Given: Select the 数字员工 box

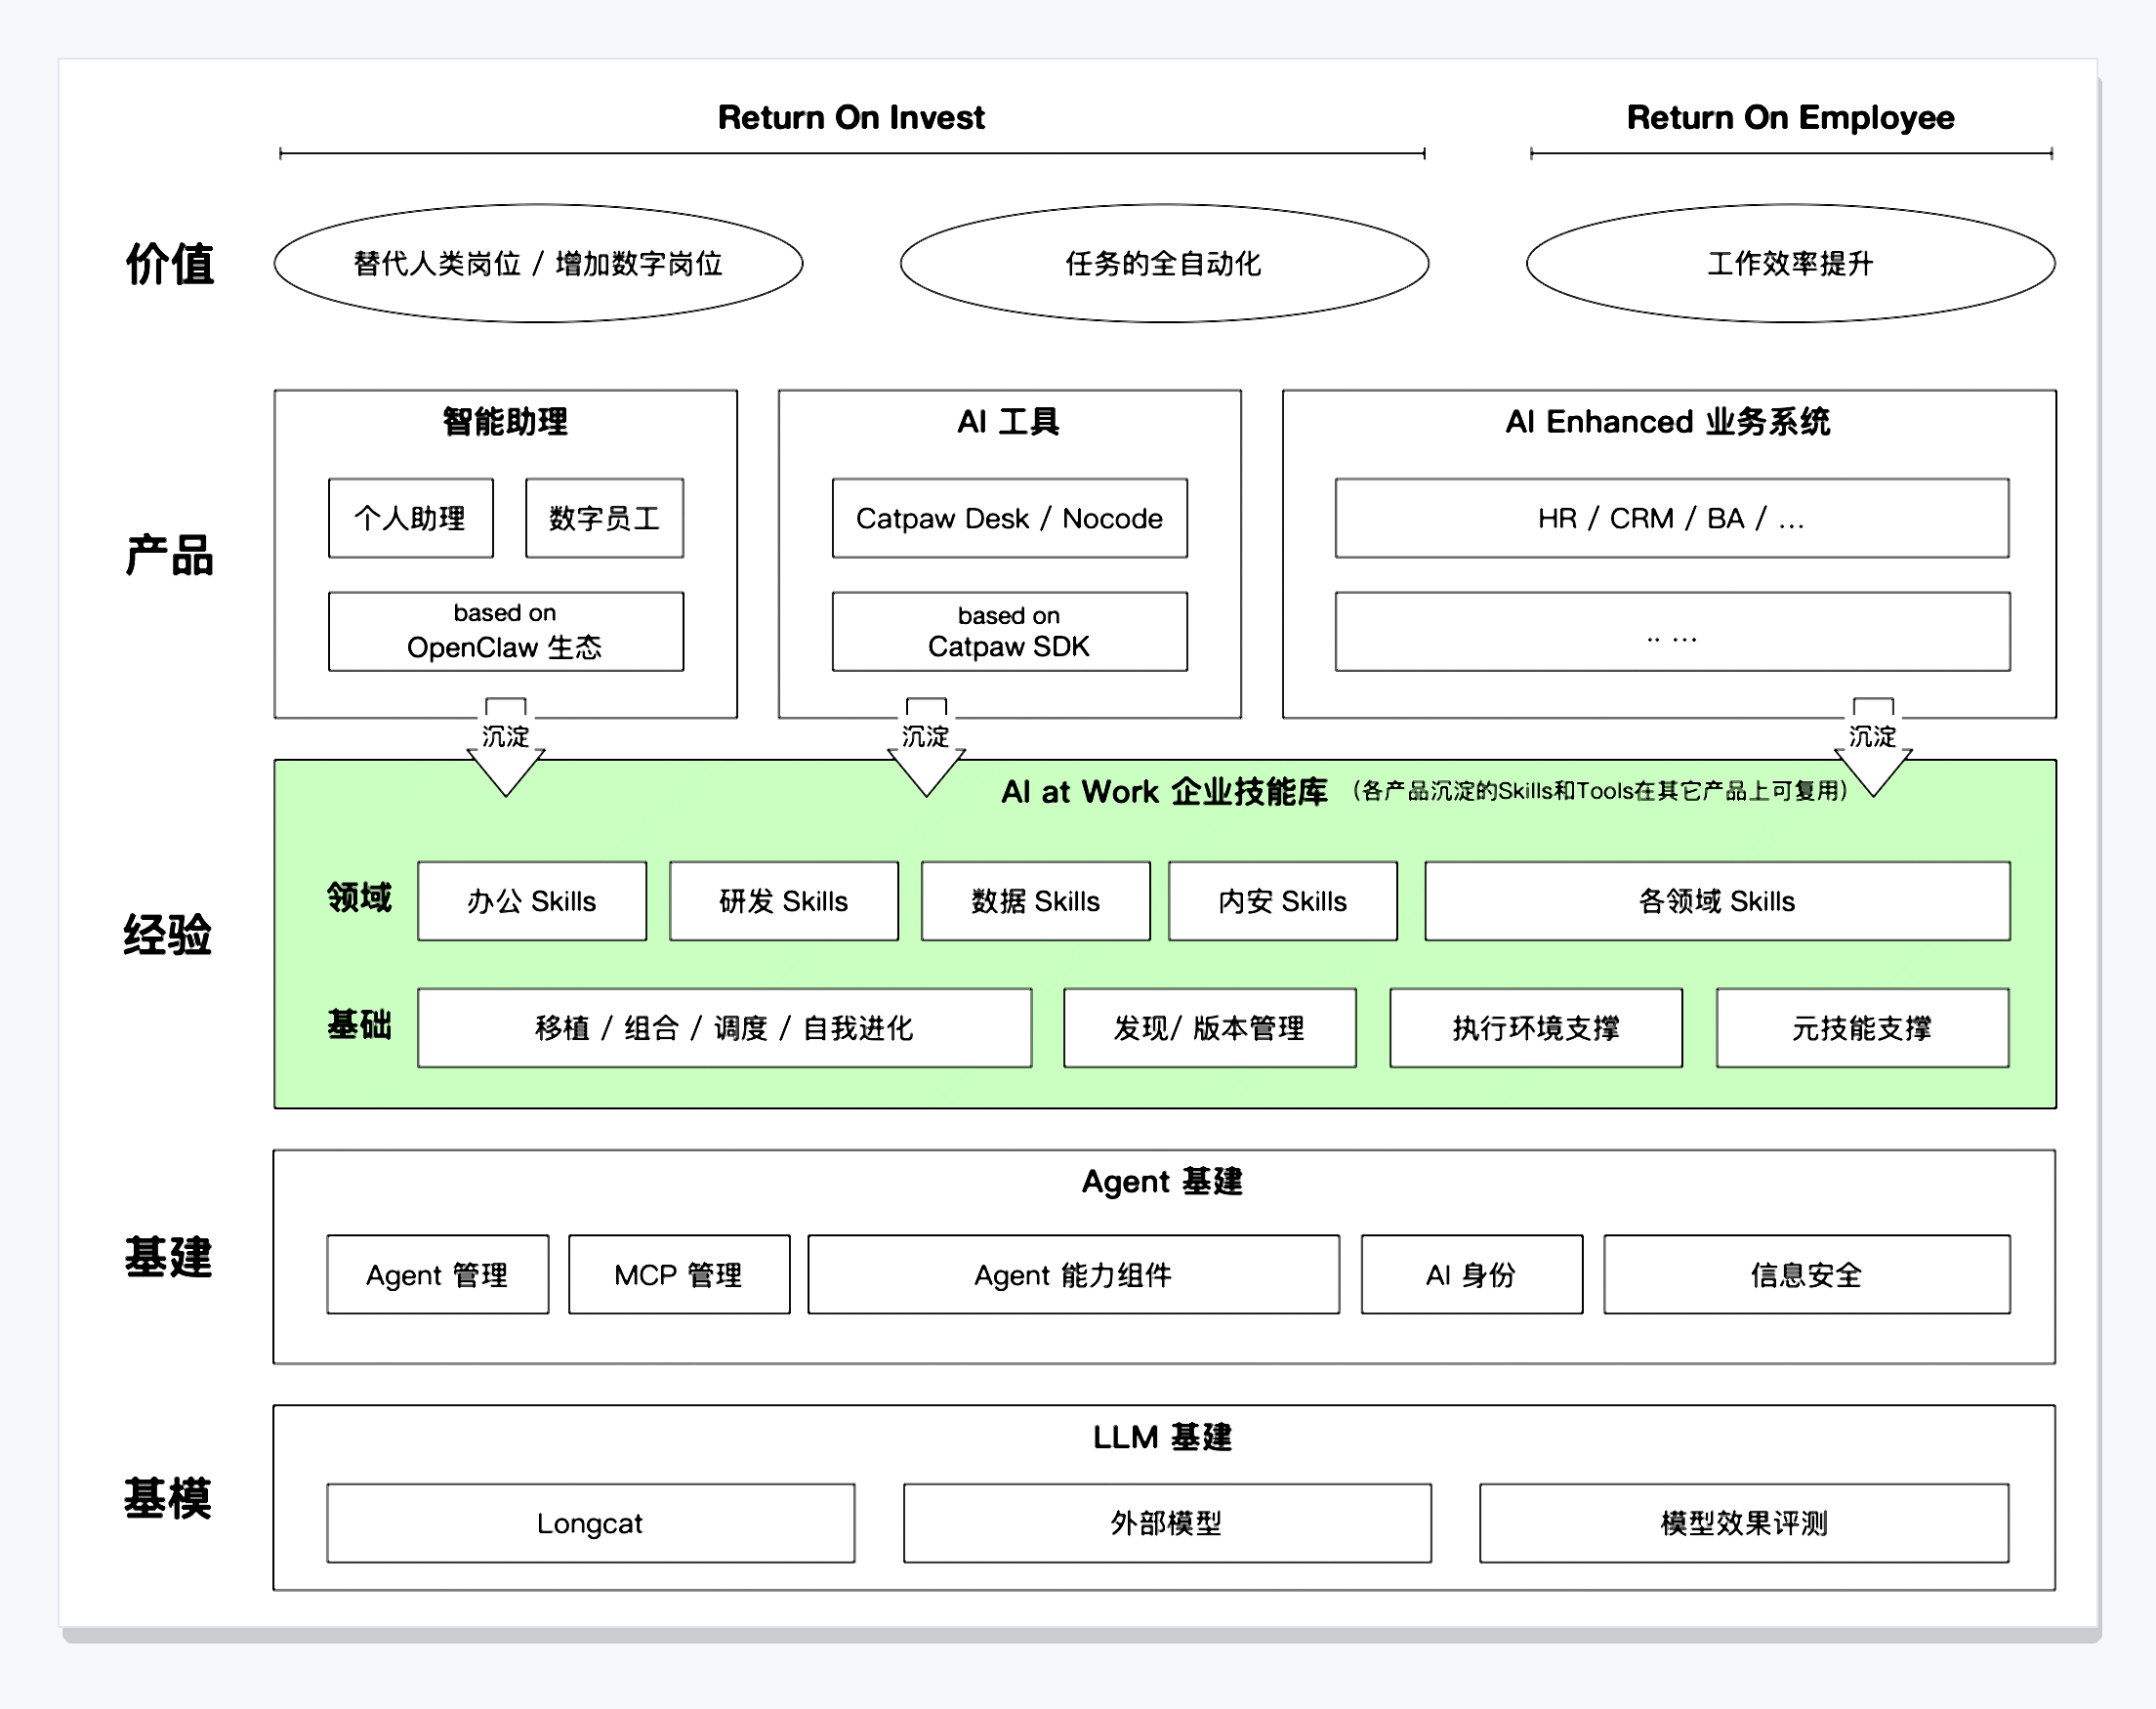Looking at the screenshot, I should [605, 518].
